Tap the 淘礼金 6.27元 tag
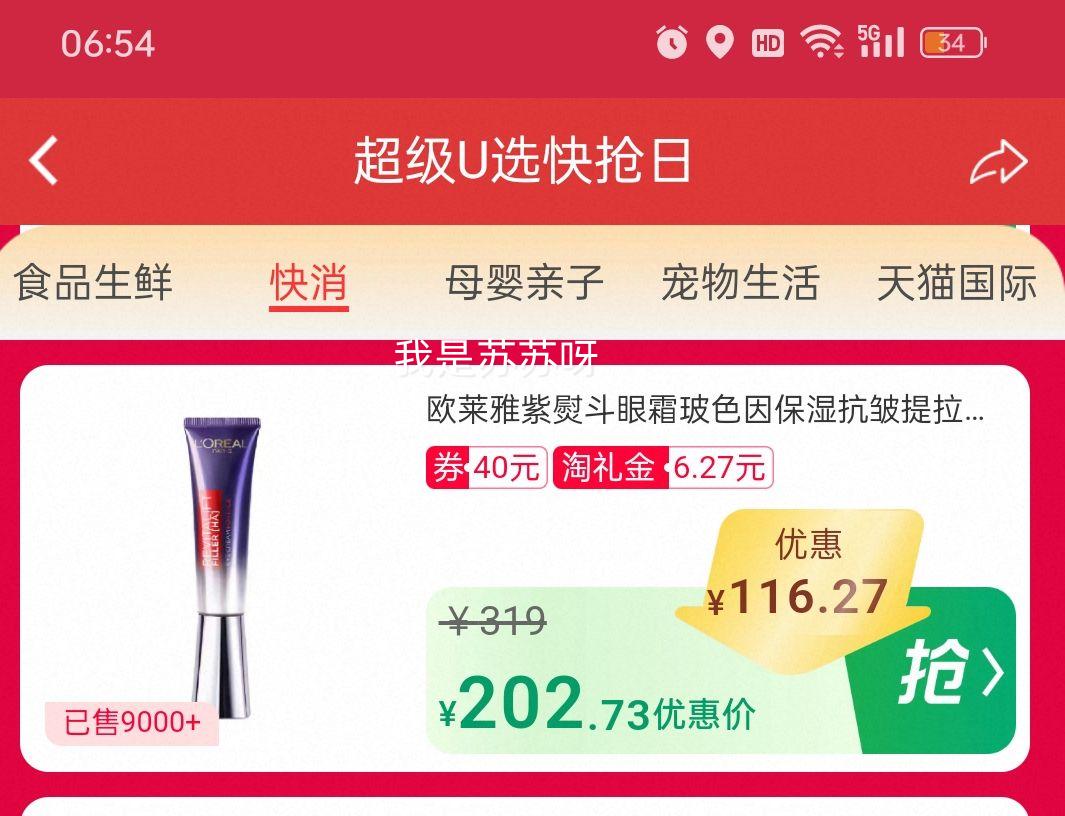 pos(663,467)
